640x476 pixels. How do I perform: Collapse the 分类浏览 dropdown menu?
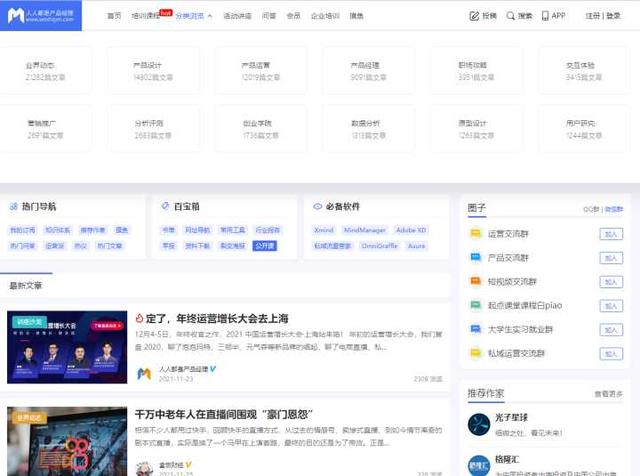point(193,16)
